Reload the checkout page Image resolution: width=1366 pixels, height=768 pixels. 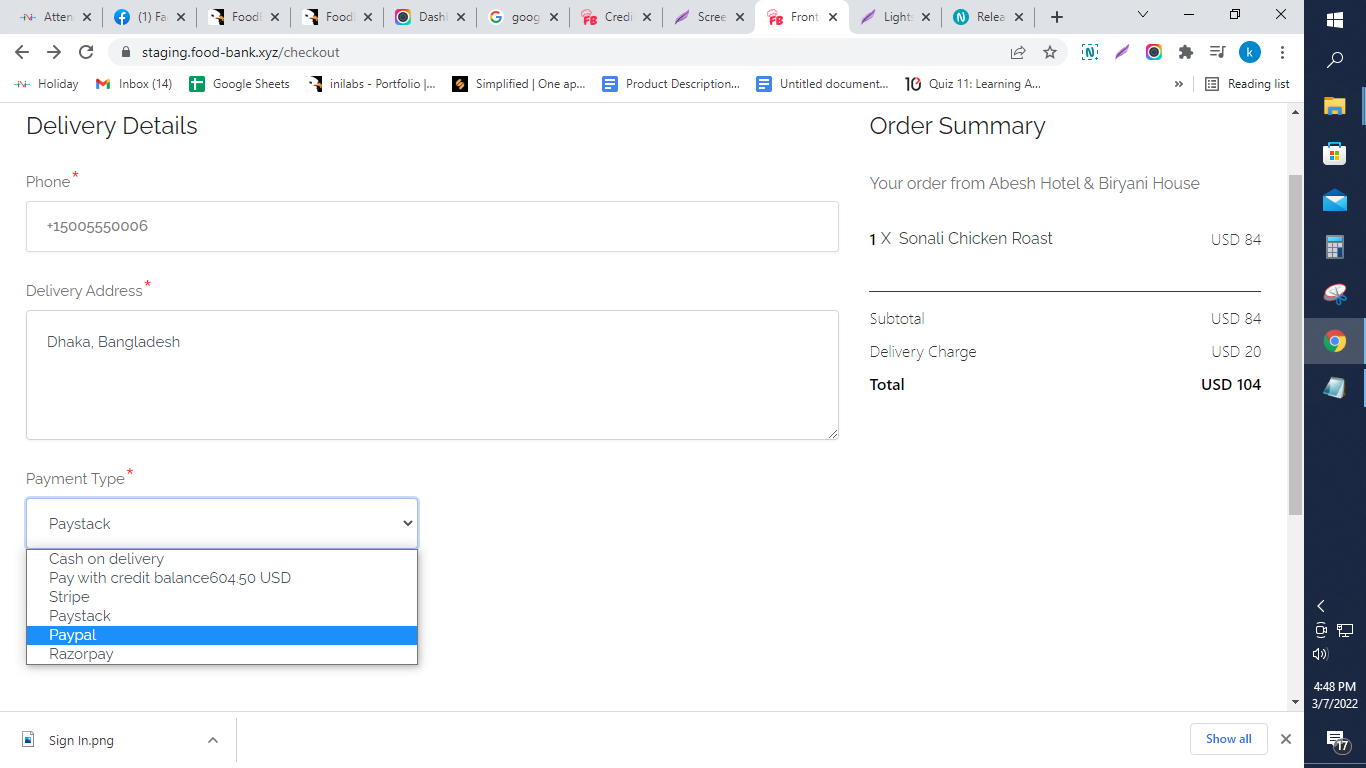[x=86, y=52]
